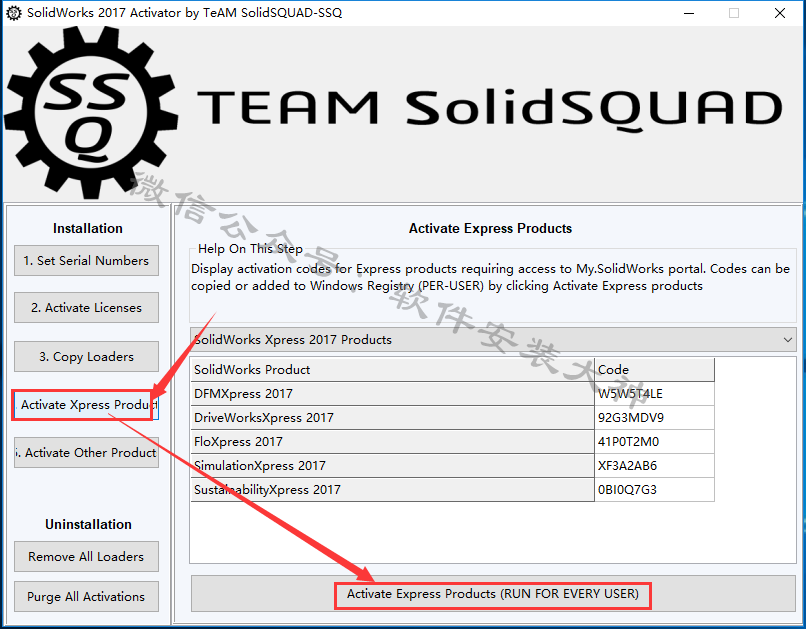This screenshot has width=806, height=629.
Task: Close the Activator window
Action: pyautogui.click(x=780, y=13)
